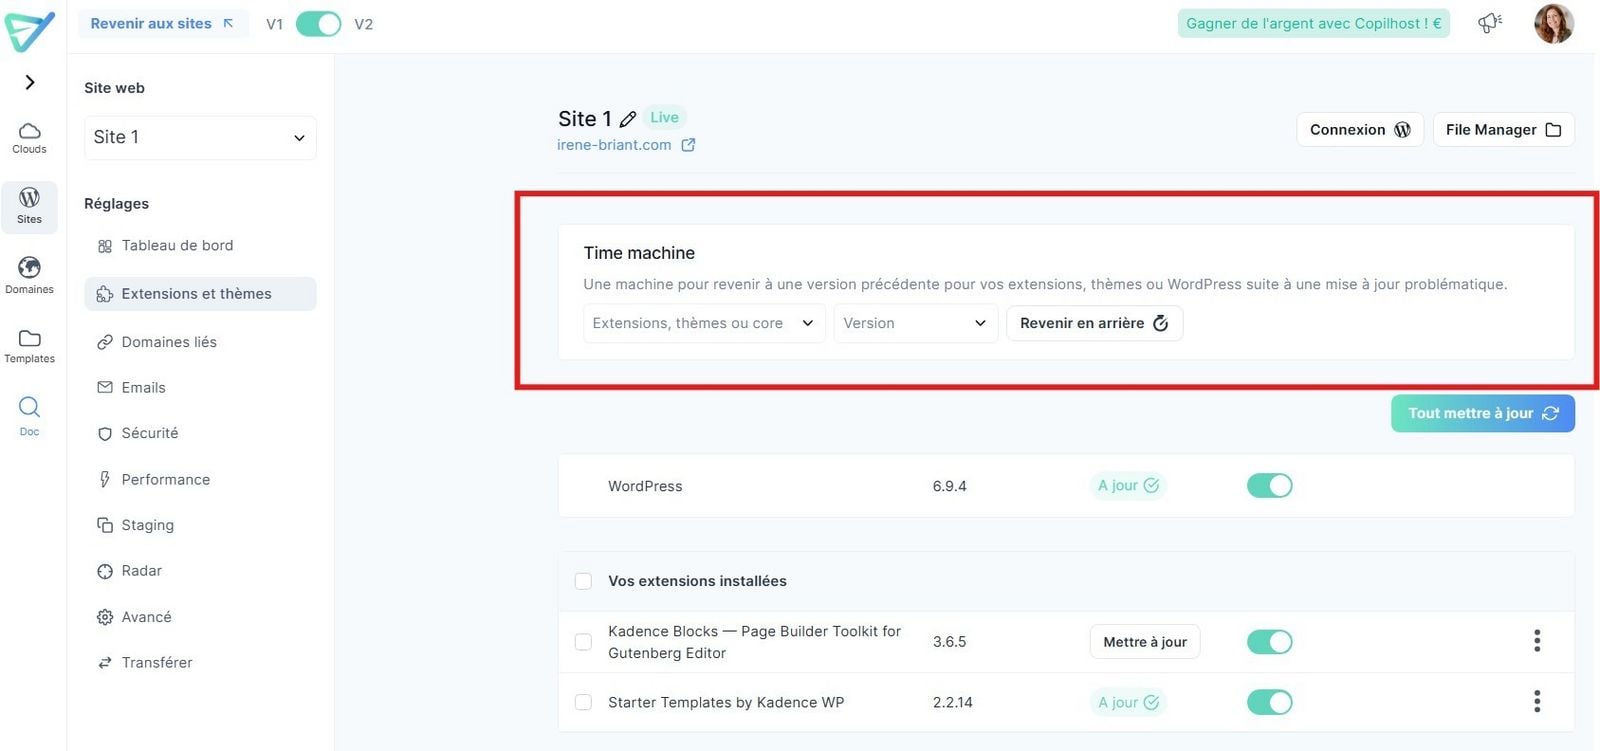
Task: Toggle the Starter Templates extension switch
Action: 1270,702
